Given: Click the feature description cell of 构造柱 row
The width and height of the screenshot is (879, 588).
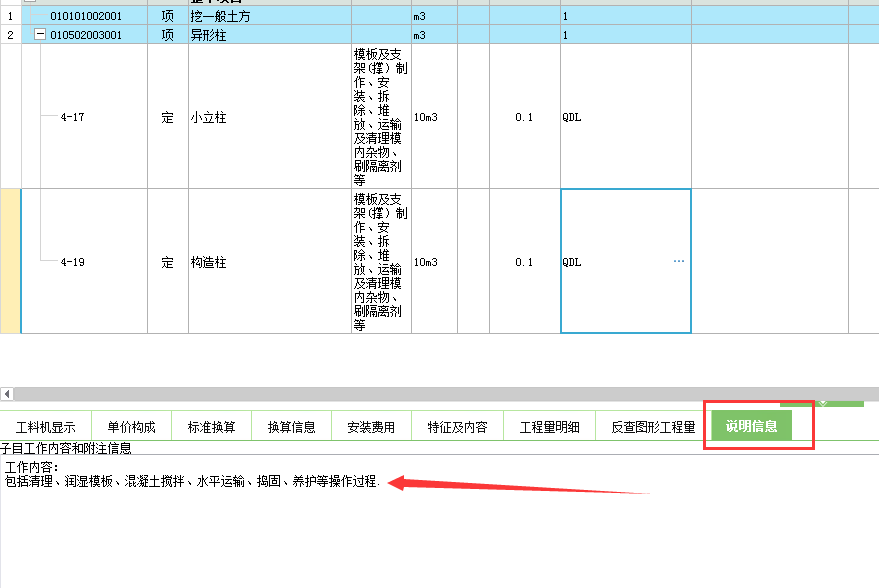Looking at the screenshot, I should click(381, 262).
